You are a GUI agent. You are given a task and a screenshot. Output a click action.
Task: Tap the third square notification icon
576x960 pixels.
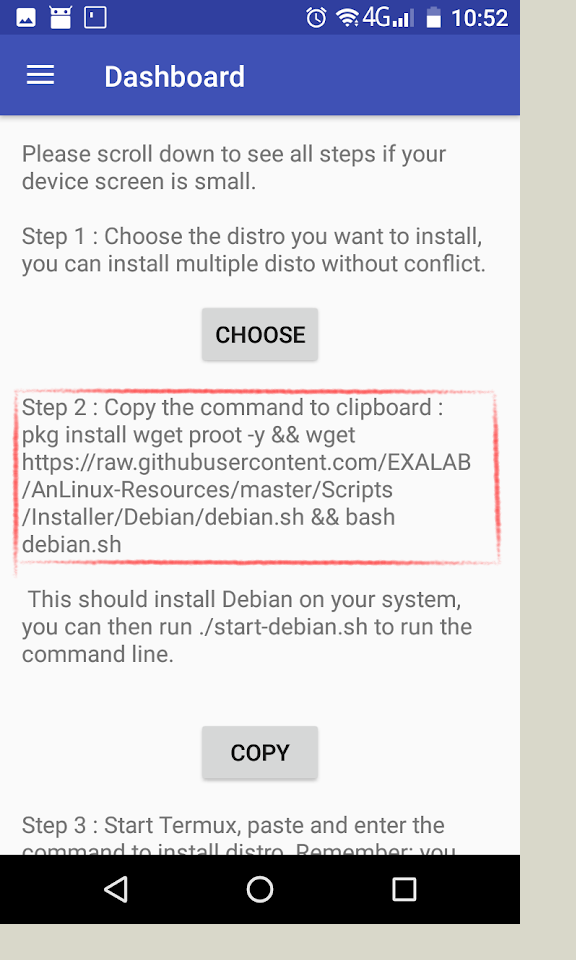(x=95, y=18)
